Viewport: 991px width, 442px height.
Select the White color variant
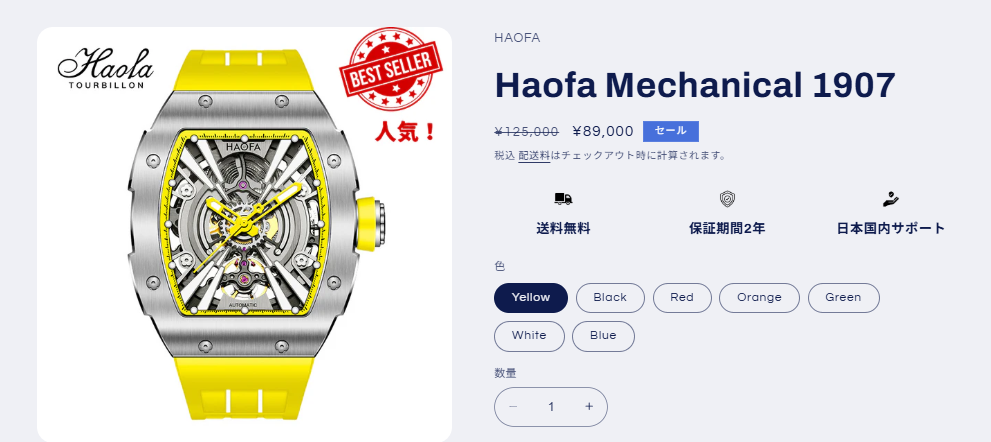pos(529,336)
